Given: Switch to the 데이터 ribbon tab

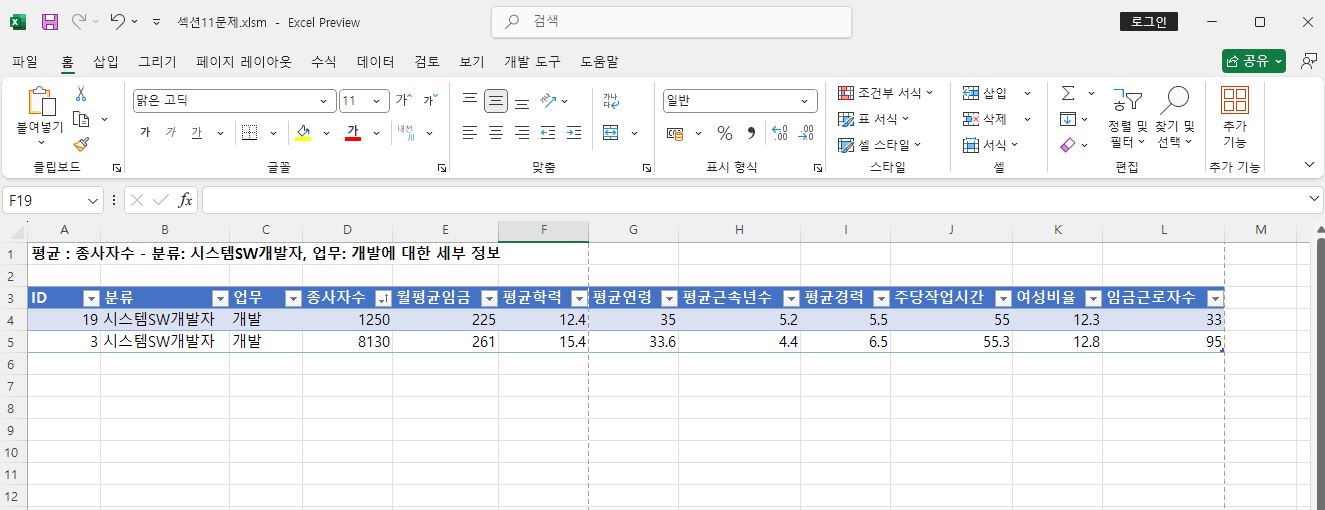Looking at the screenshot, I should pyautogui.click(x=375, y=62).
